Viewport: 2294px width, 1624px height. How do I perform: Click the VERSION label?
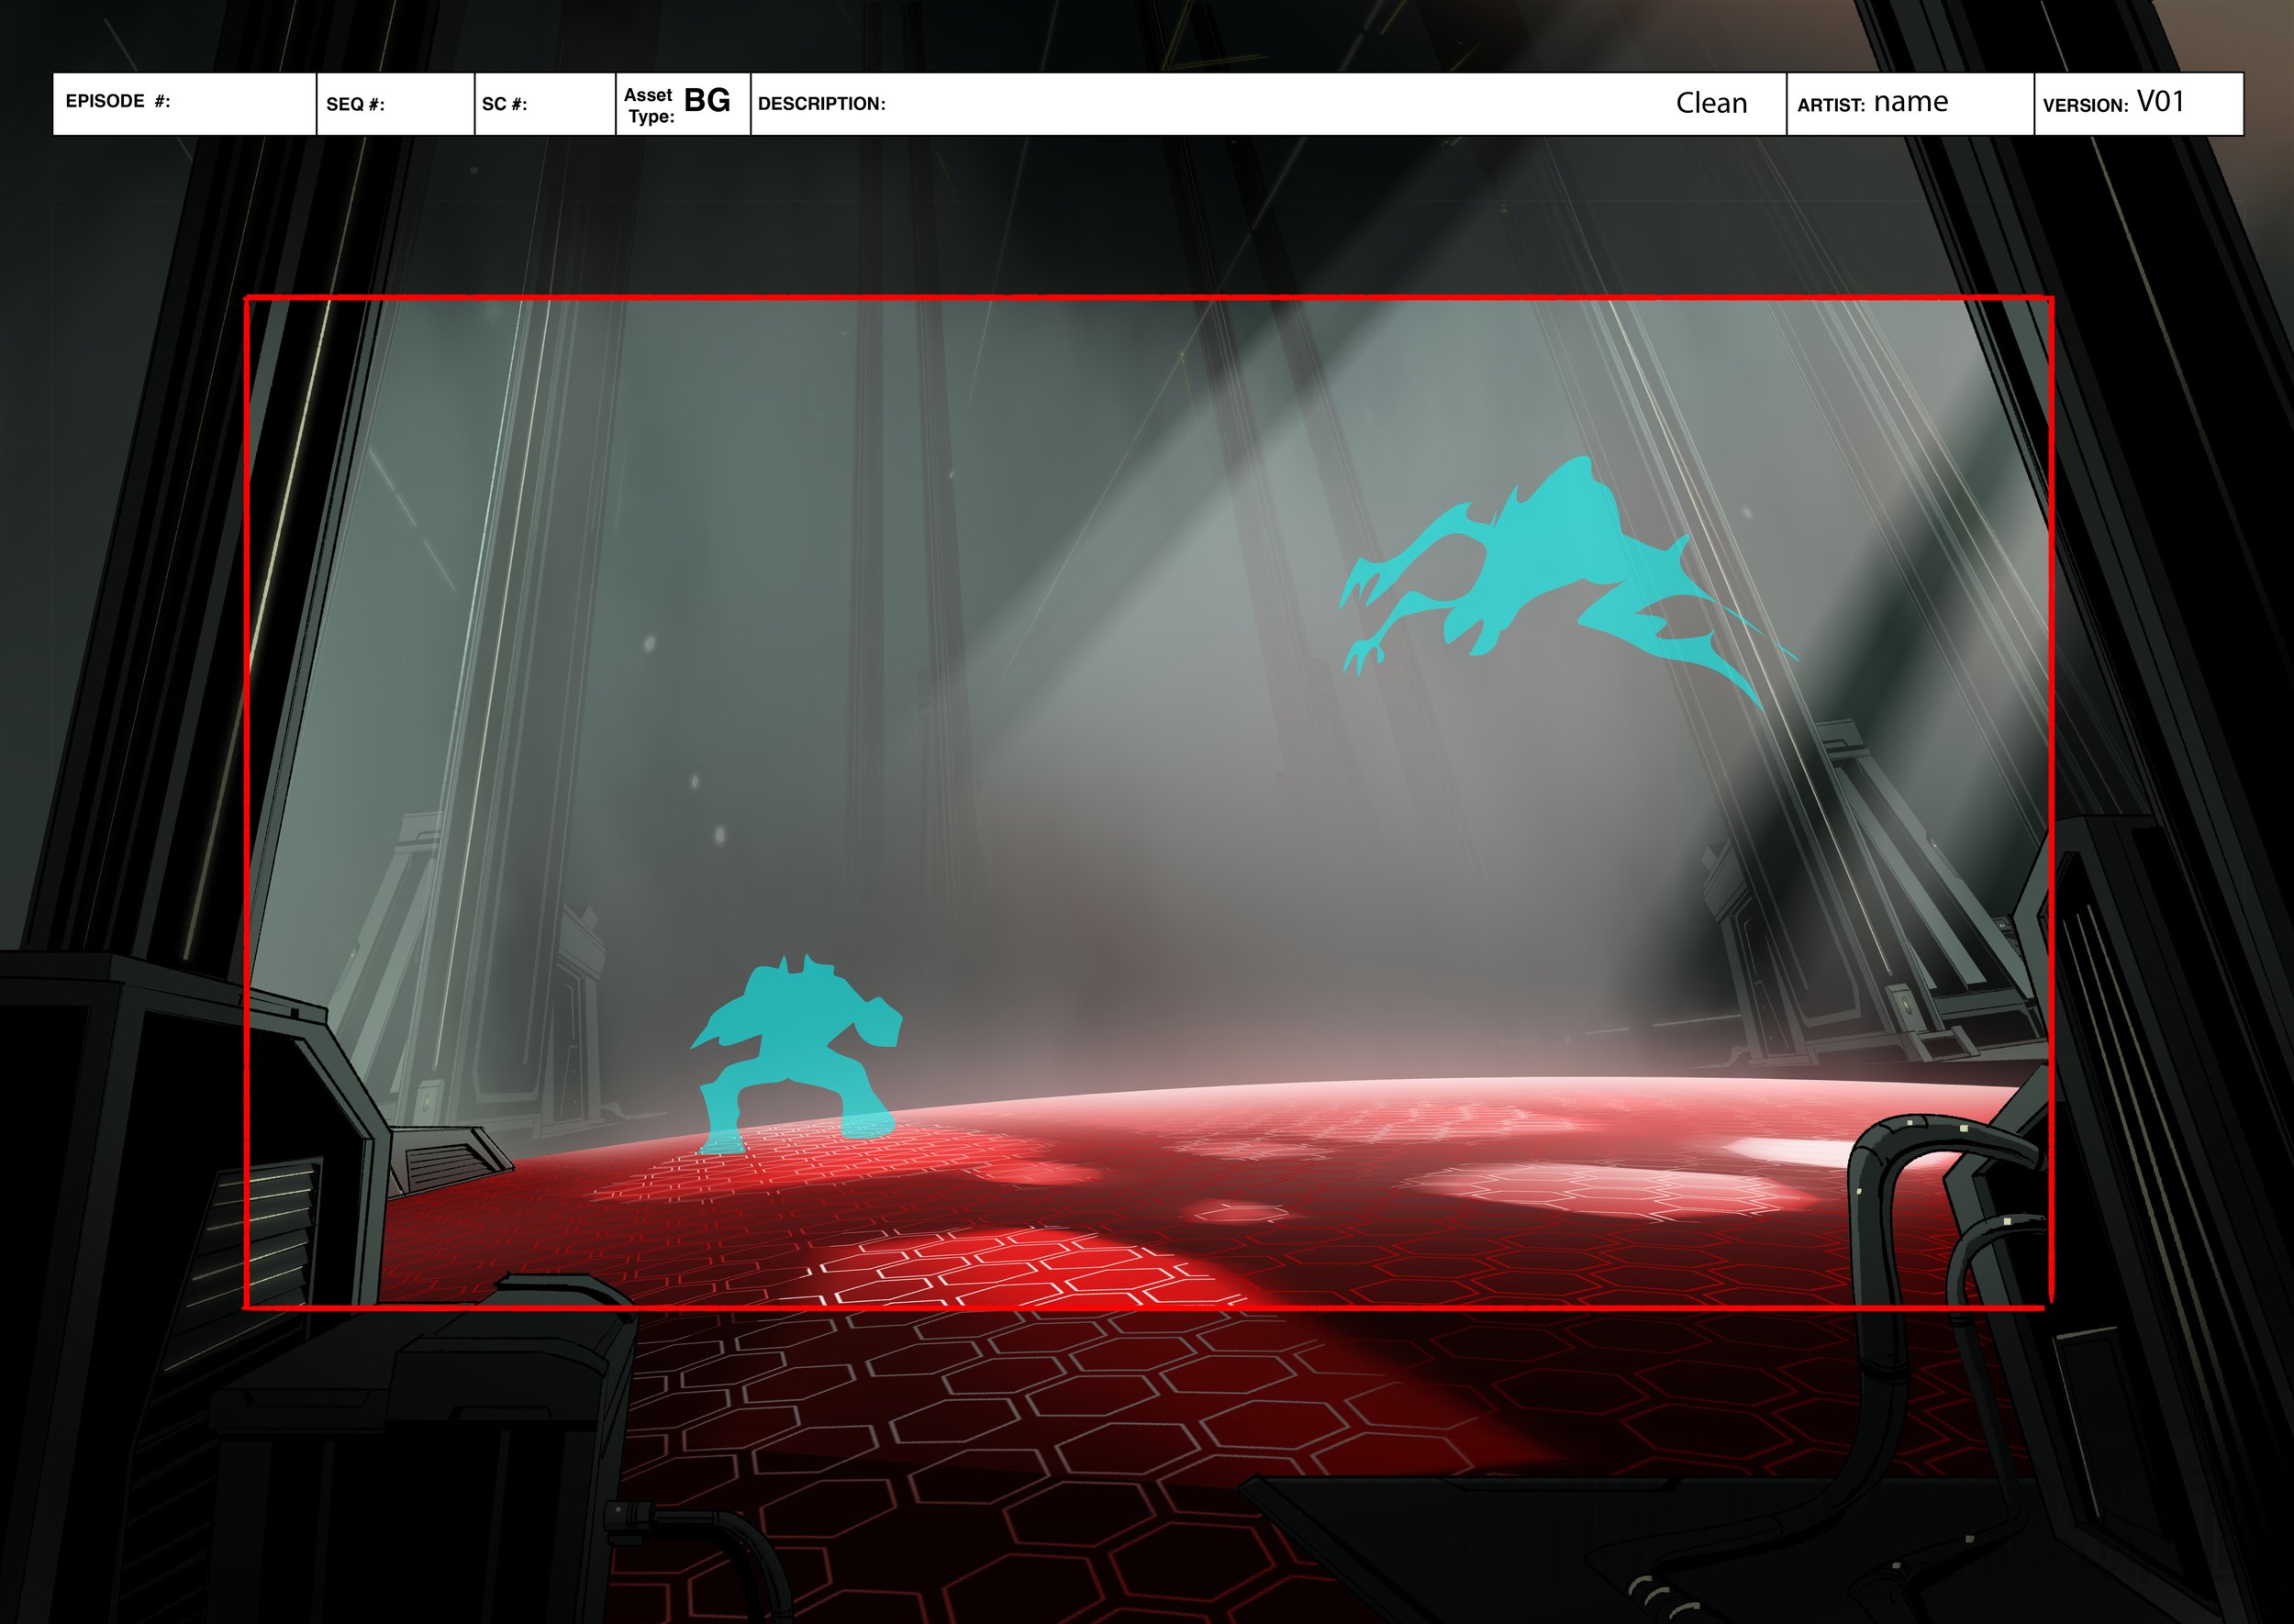(x=2085, y=105)
